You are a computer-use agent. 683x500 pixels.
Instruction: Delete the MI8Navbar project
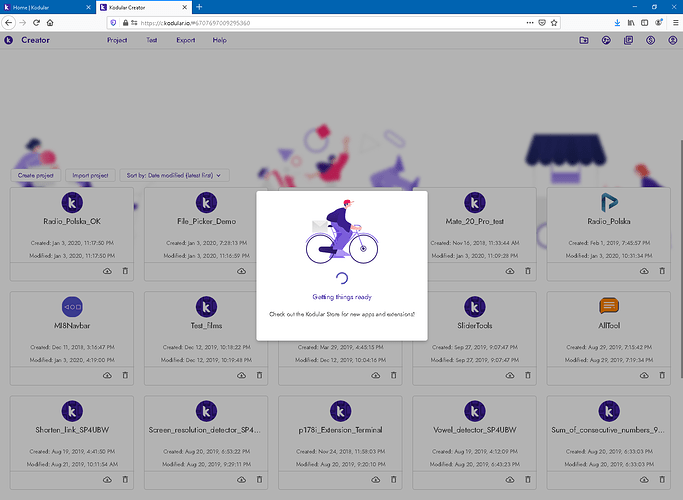[x=125, y=375]
